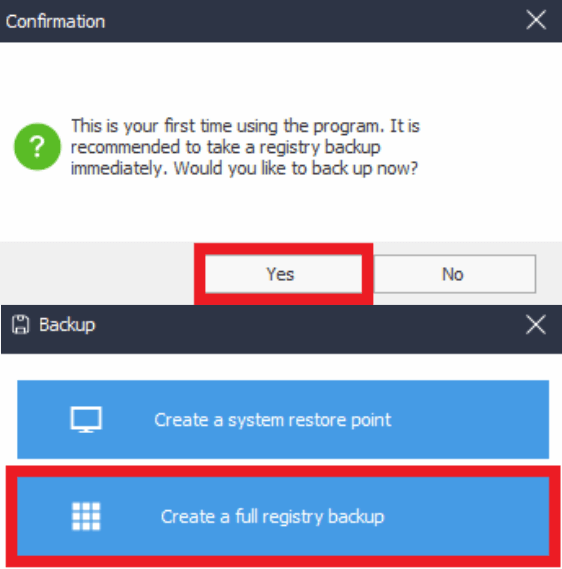Click the floppy disk Backup icon
The width and height of the screenshot is (562, 569).
(x=20, y=324)
